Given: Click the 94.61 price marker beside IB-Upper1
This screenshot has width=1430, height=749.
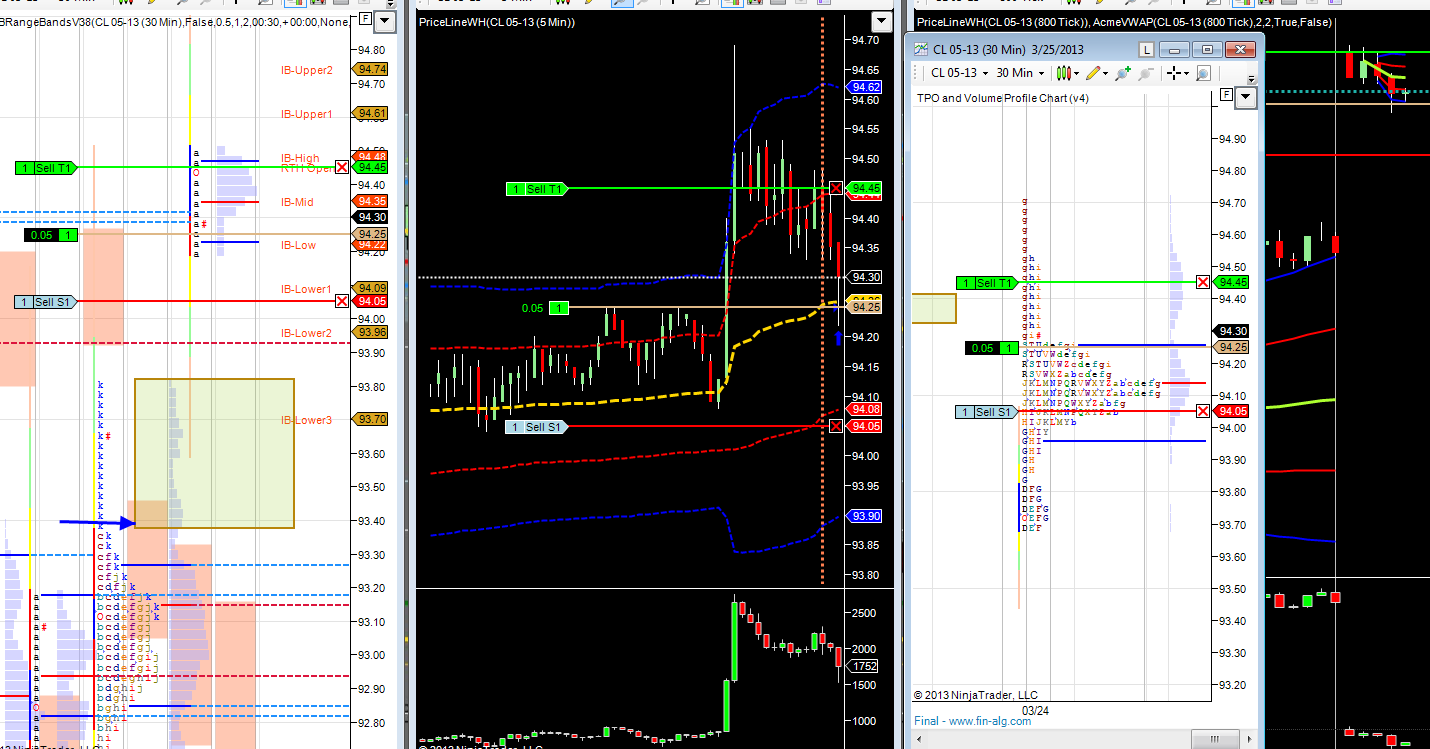Looking at the screenshot, I should pyautogui.click(x=371, y=113).
